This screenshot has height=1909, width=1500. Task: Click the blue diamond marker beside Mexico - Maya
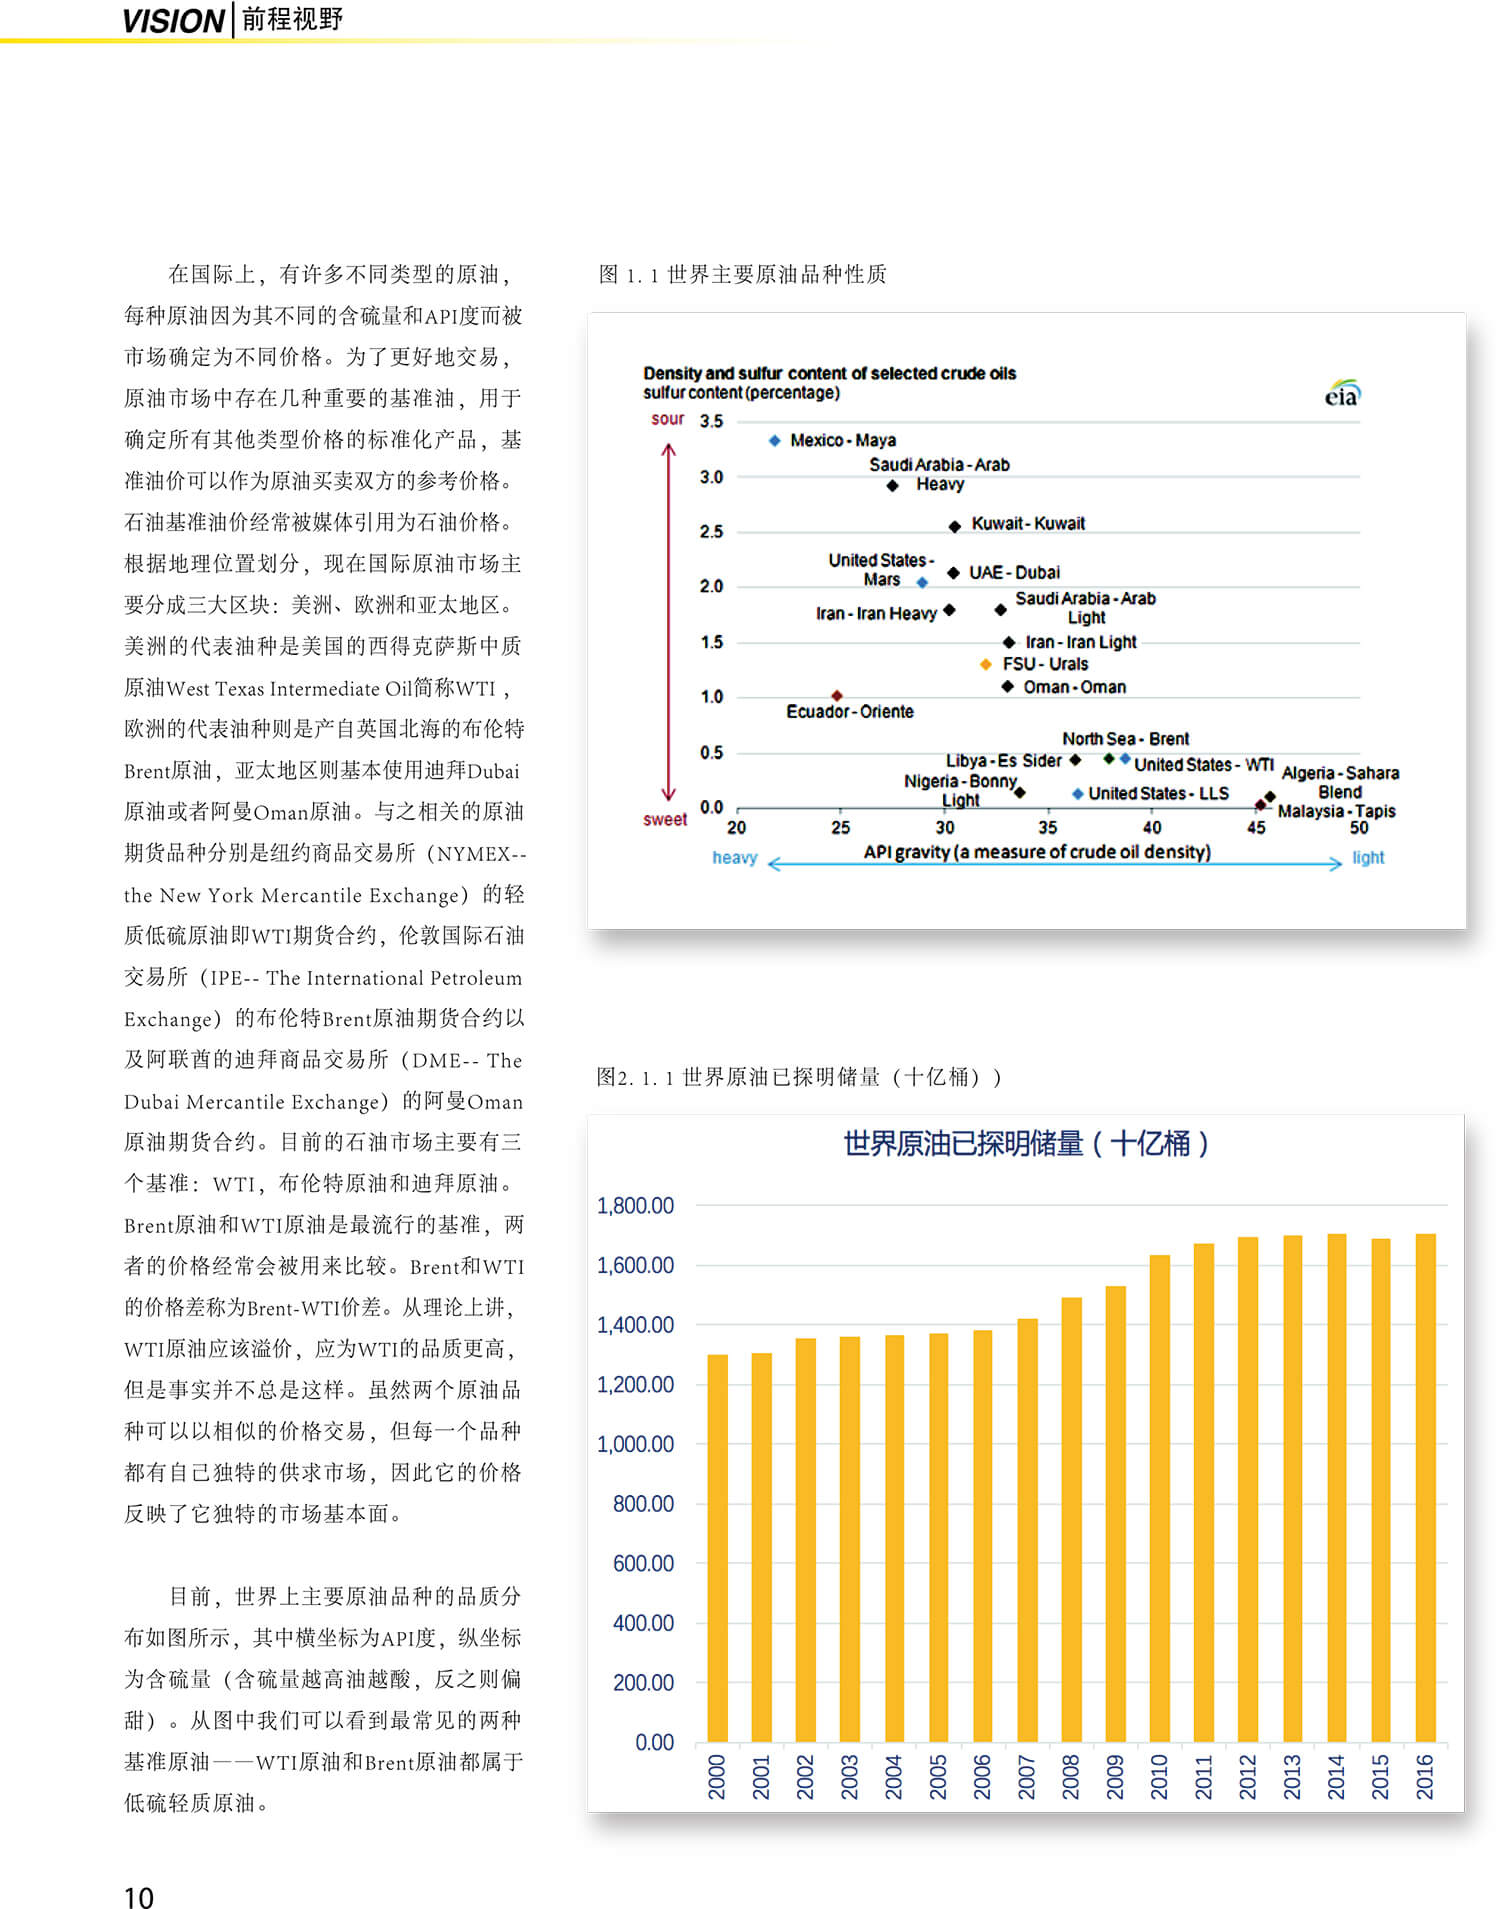tap(774, 440)
